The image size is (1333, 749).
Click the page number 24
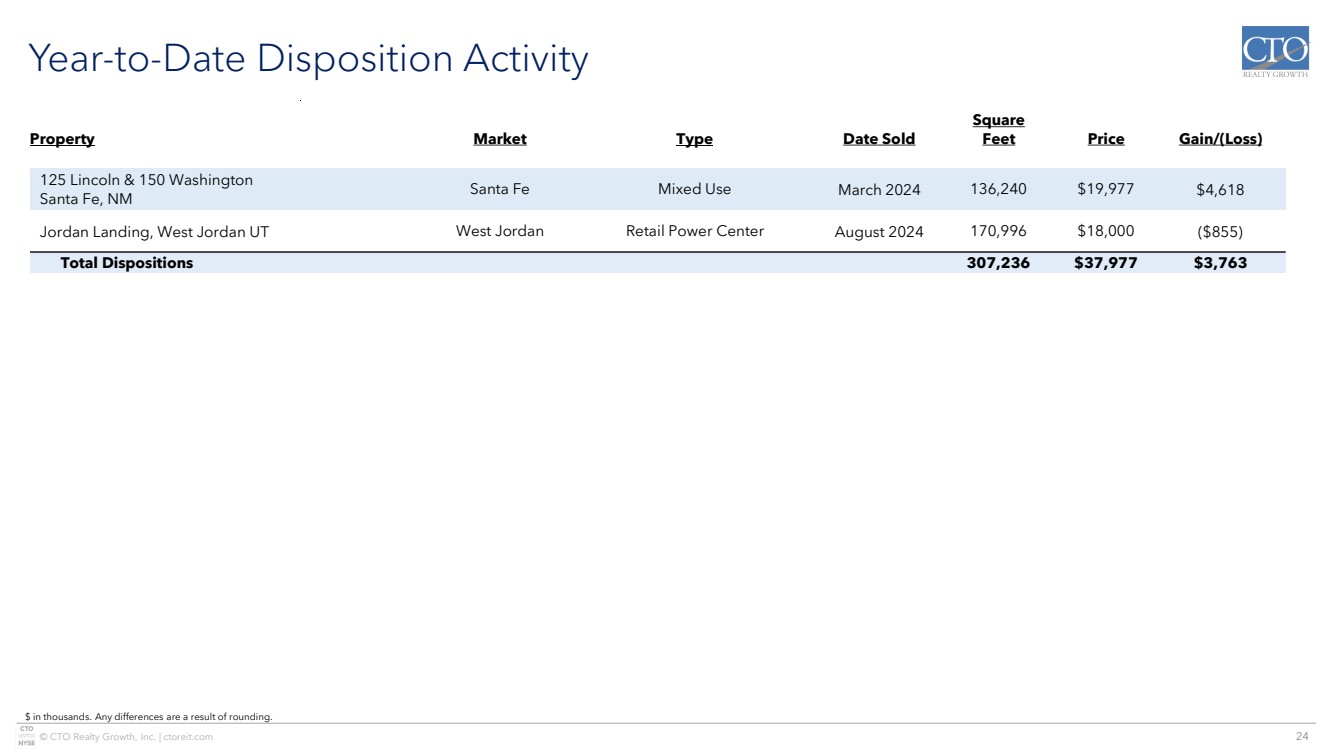click(x=1301, y=737)
